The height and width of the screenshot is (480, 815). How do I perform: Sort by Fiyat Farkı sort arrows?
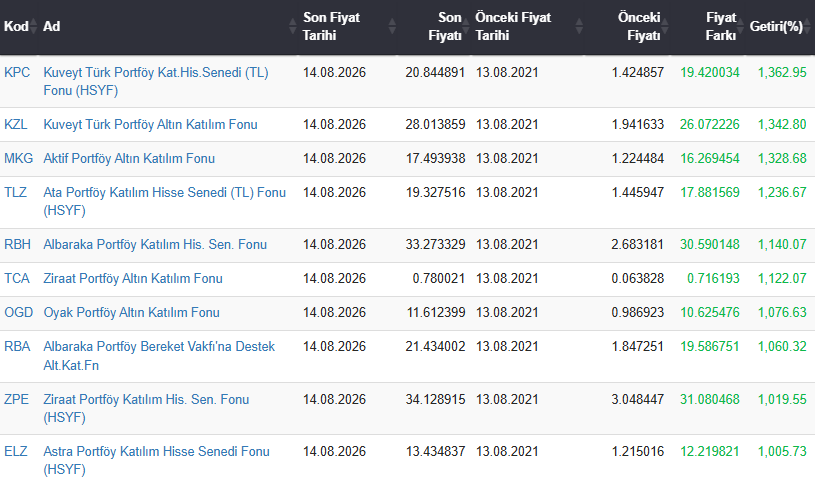[x=740, y=26]
